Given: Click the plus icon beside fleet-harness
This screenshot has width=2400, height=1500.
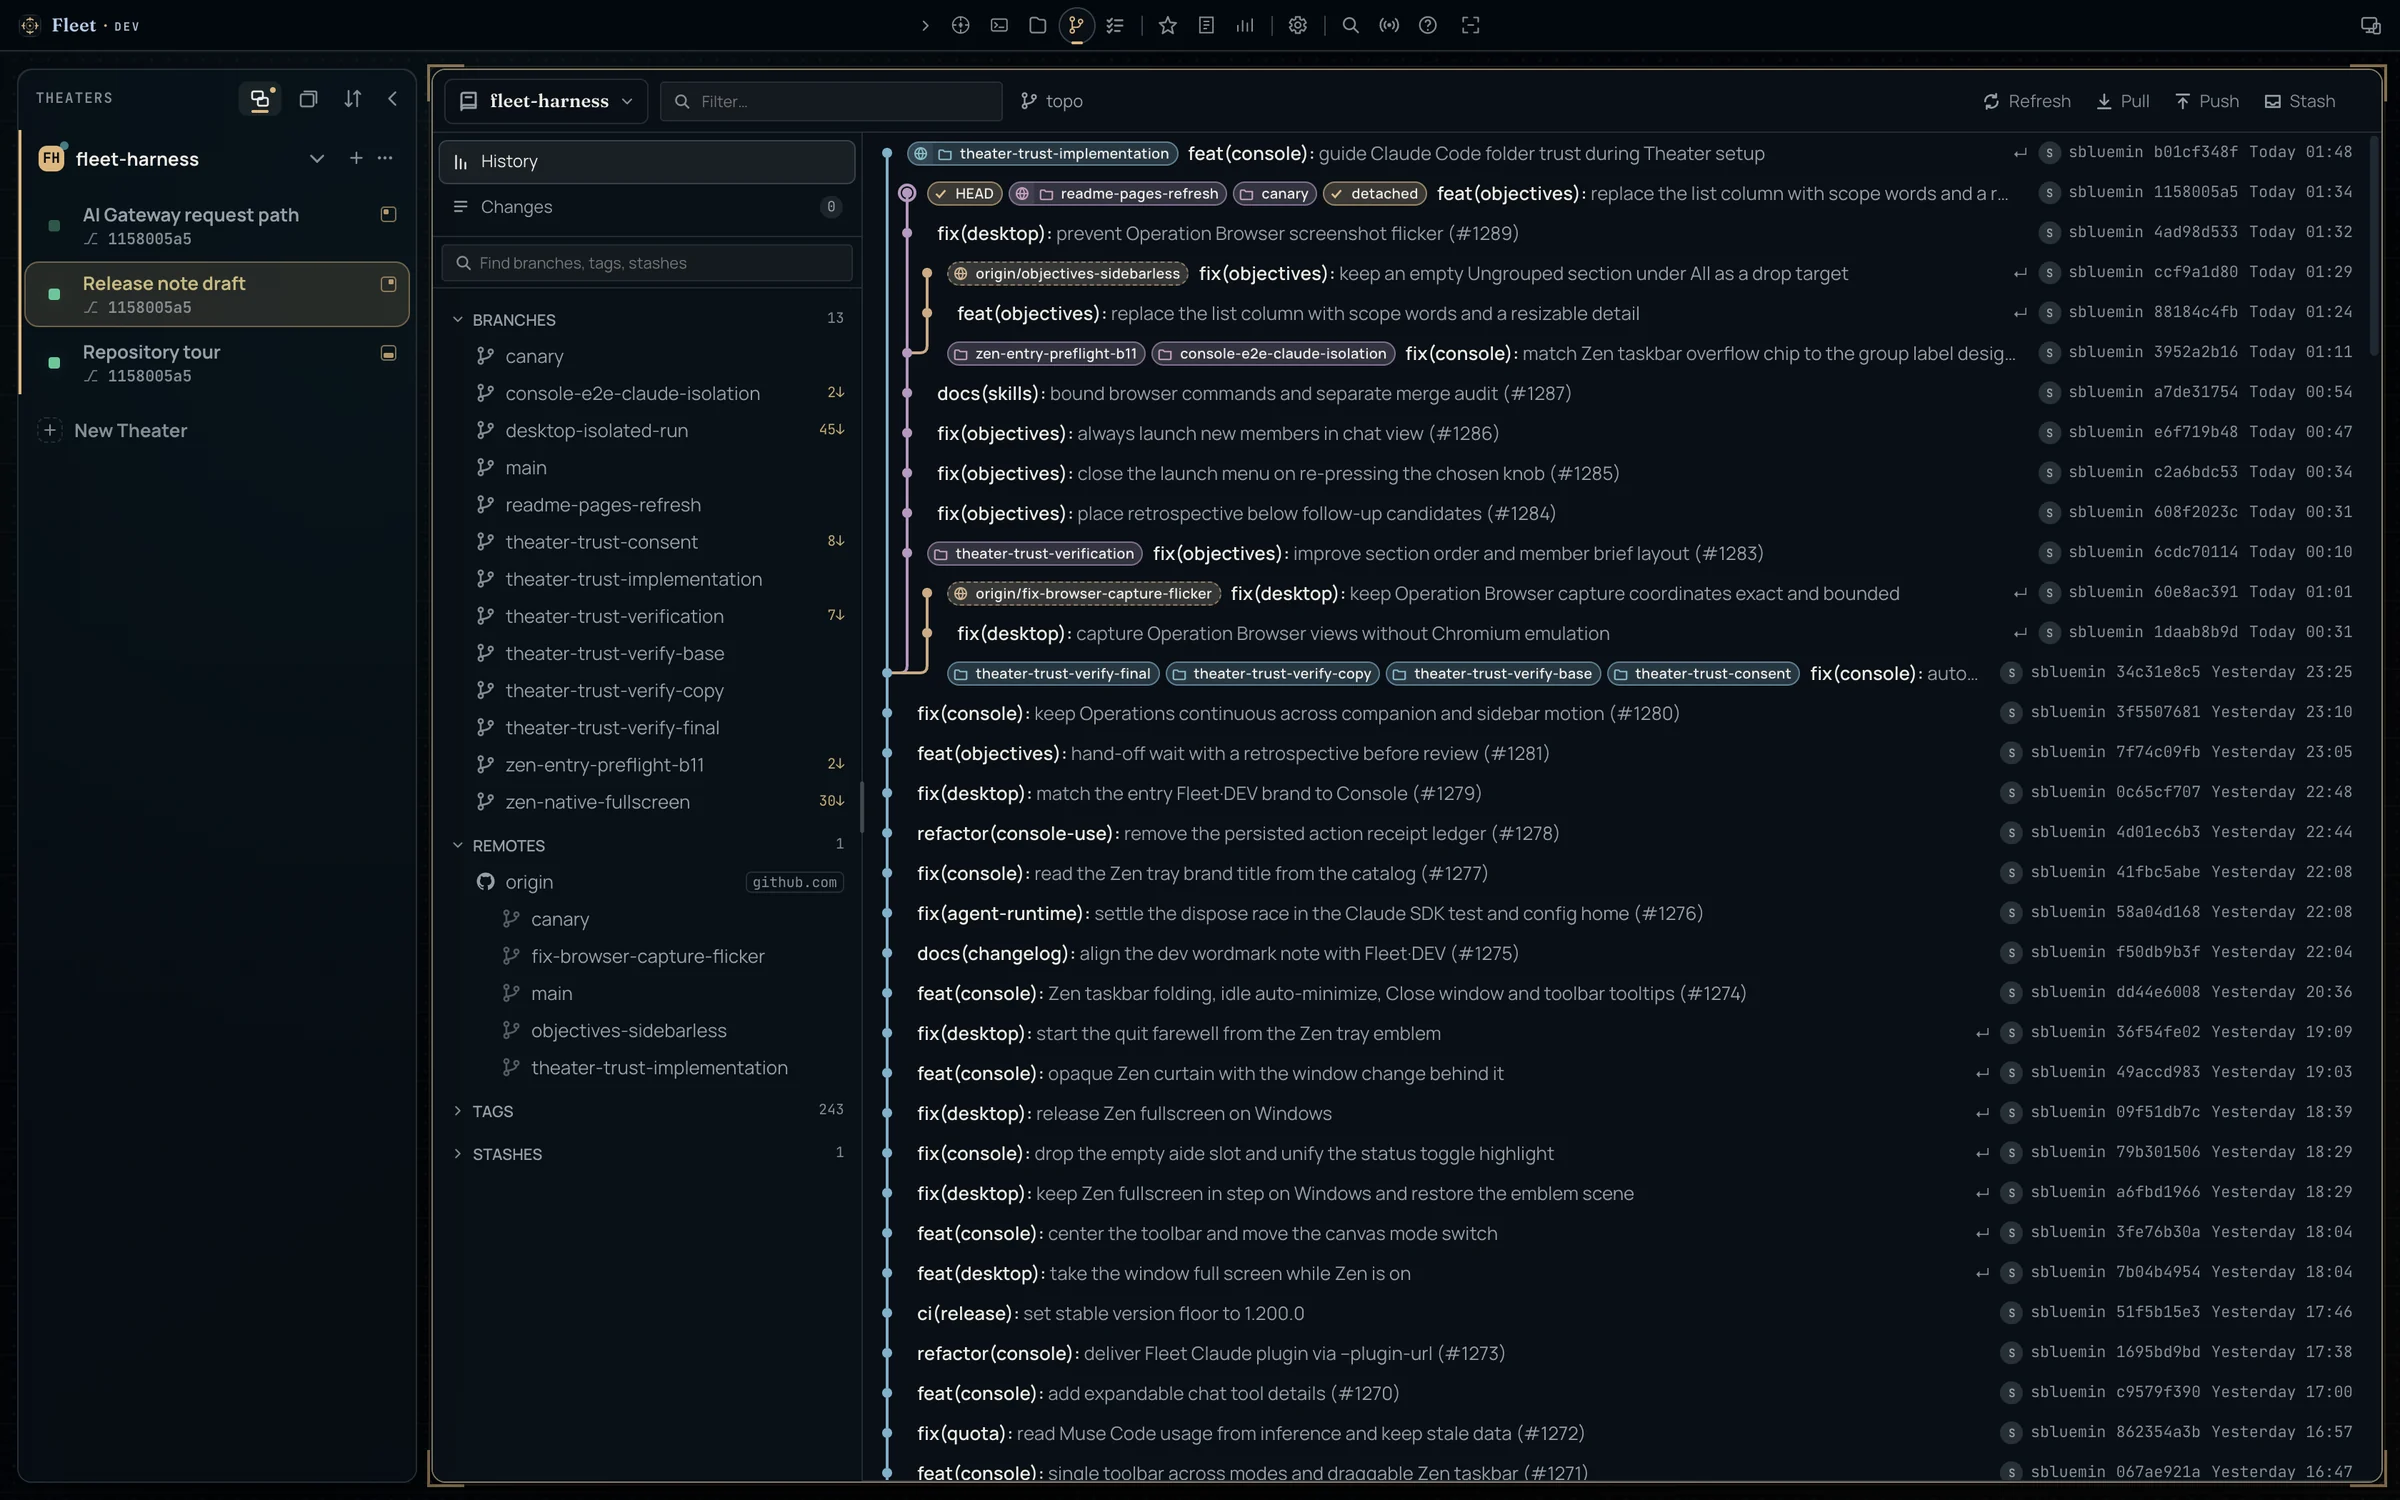Looking at the screenshot, I should click(355, 158).
